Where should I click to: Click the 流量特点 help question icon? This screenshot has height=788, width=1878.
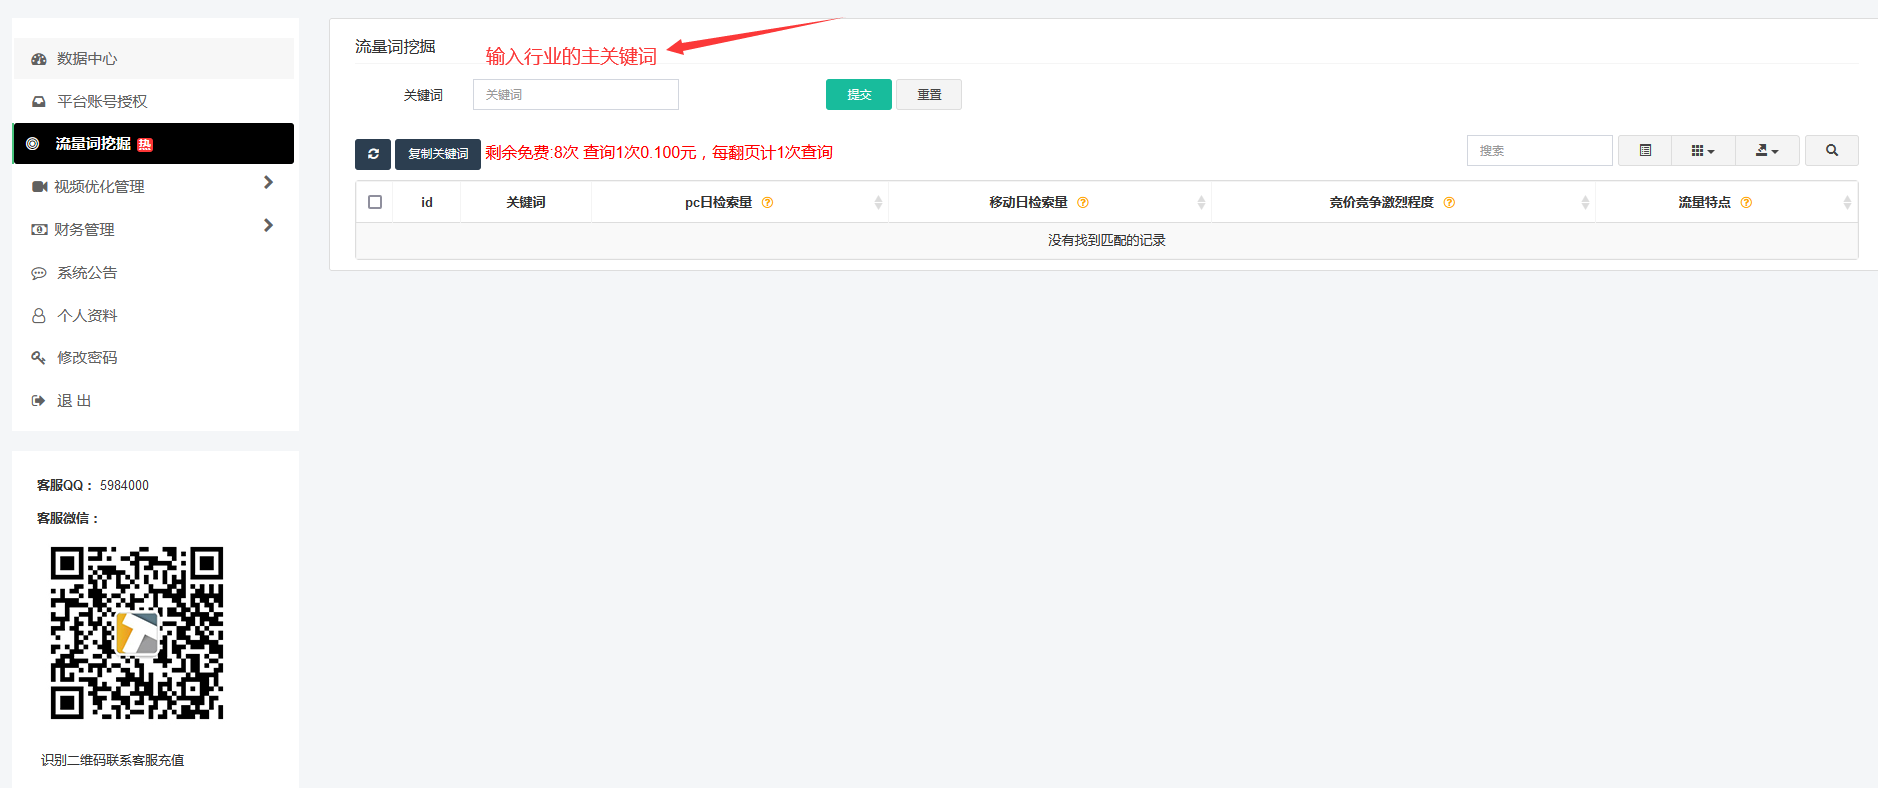(x=1746, y=203)
